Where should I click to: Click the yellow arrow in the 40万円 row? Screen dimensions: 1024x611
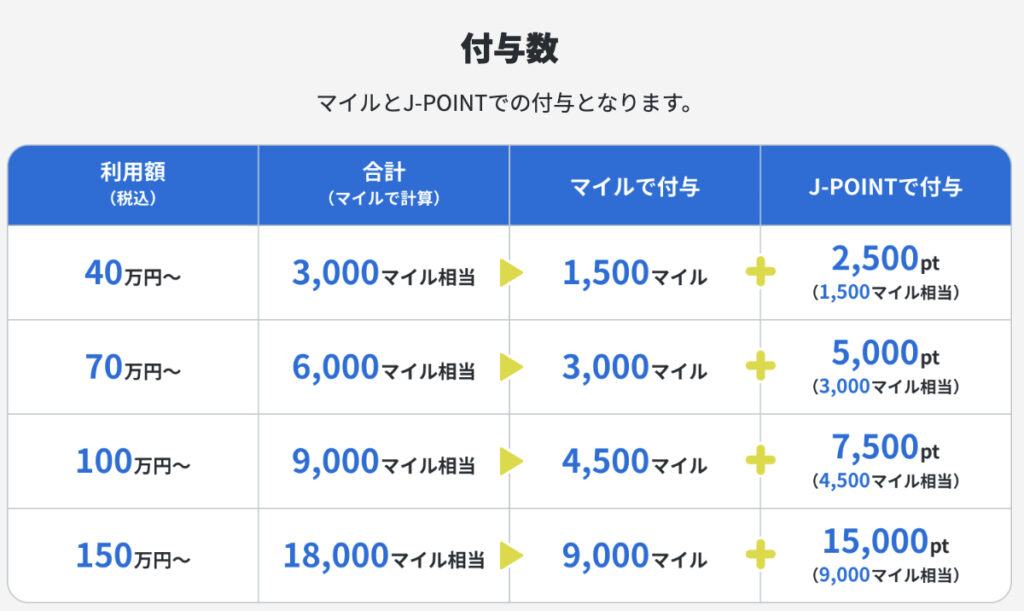(511, 273)
